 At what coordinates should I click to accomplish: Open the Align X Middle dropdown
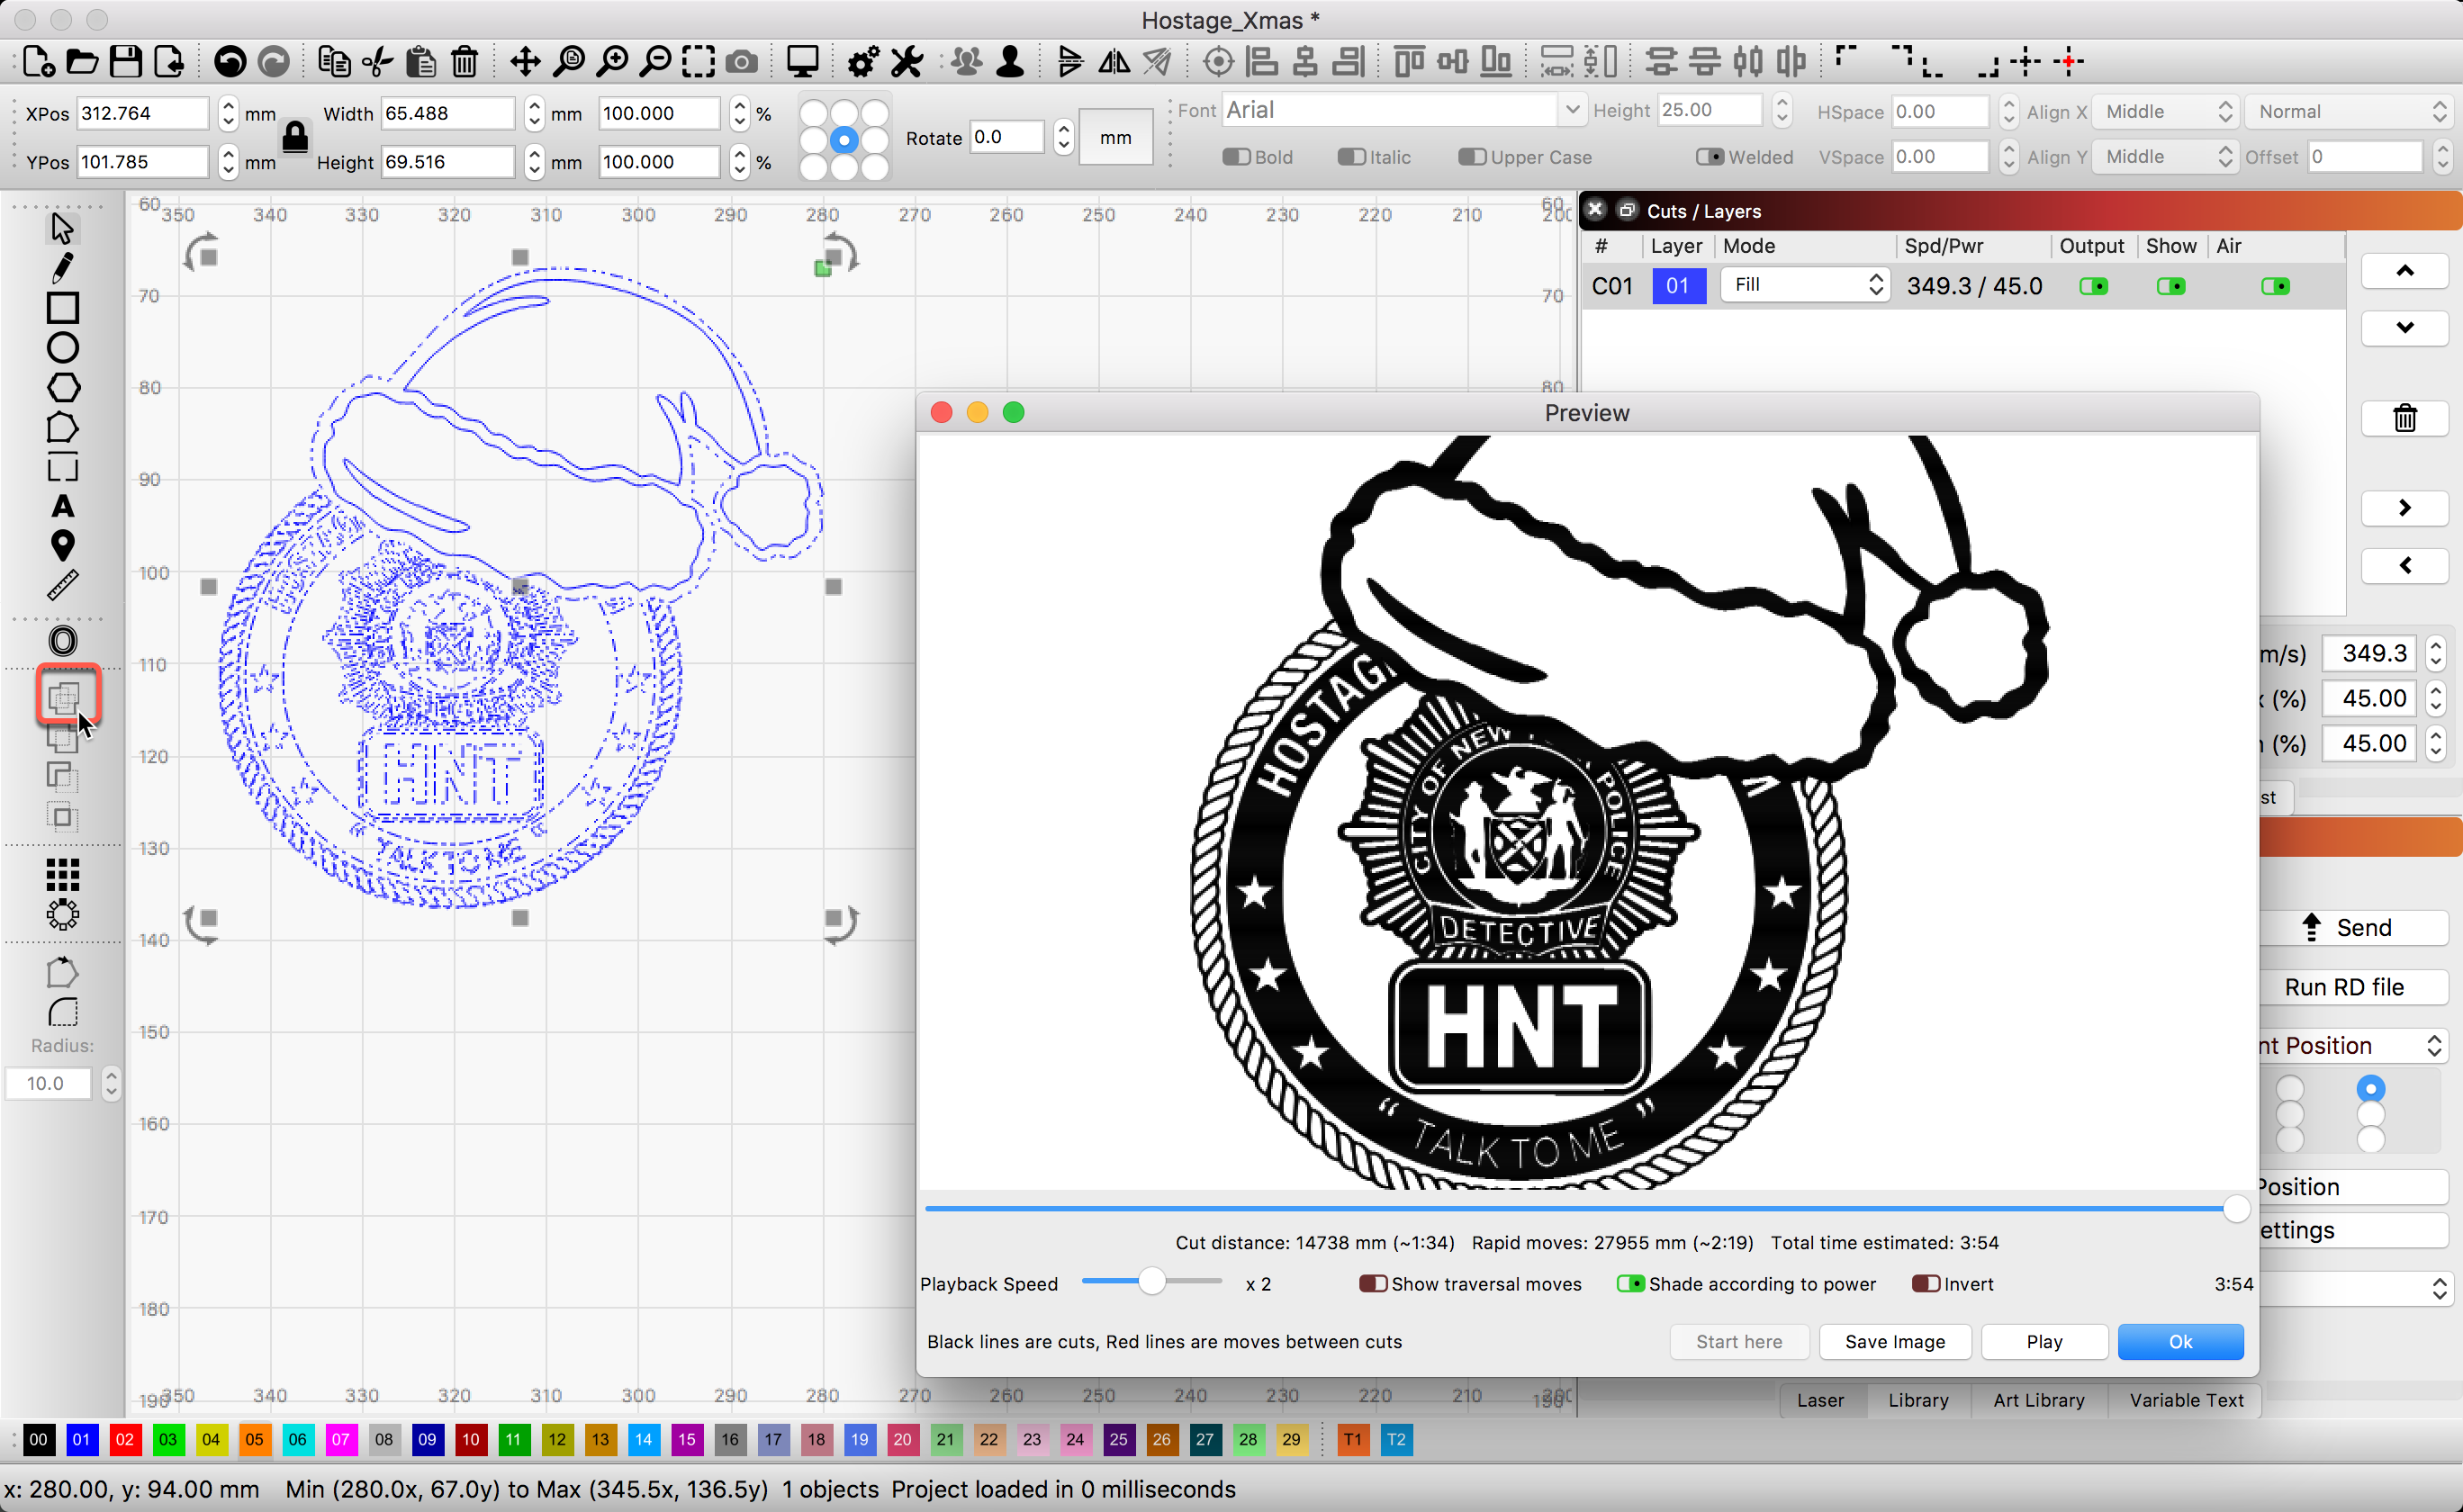(2164, 112)
